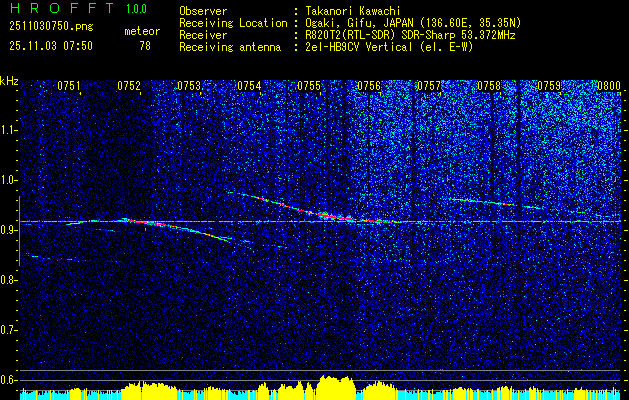Click the 0751 time marker

[69, 86]
